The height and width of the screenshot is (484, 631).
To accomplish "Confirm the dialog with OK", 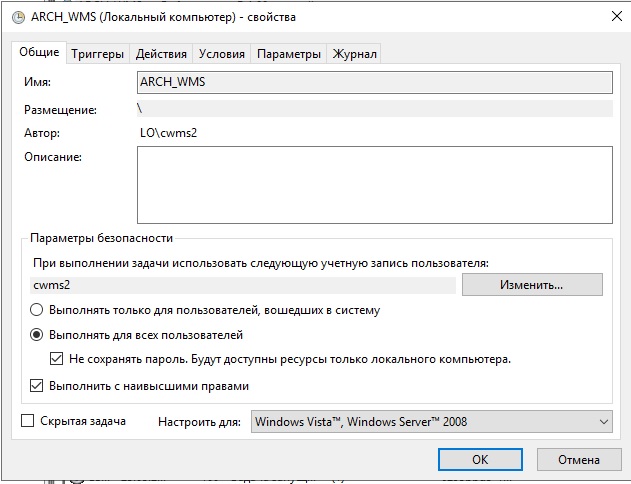I will (x=480, y=460).
